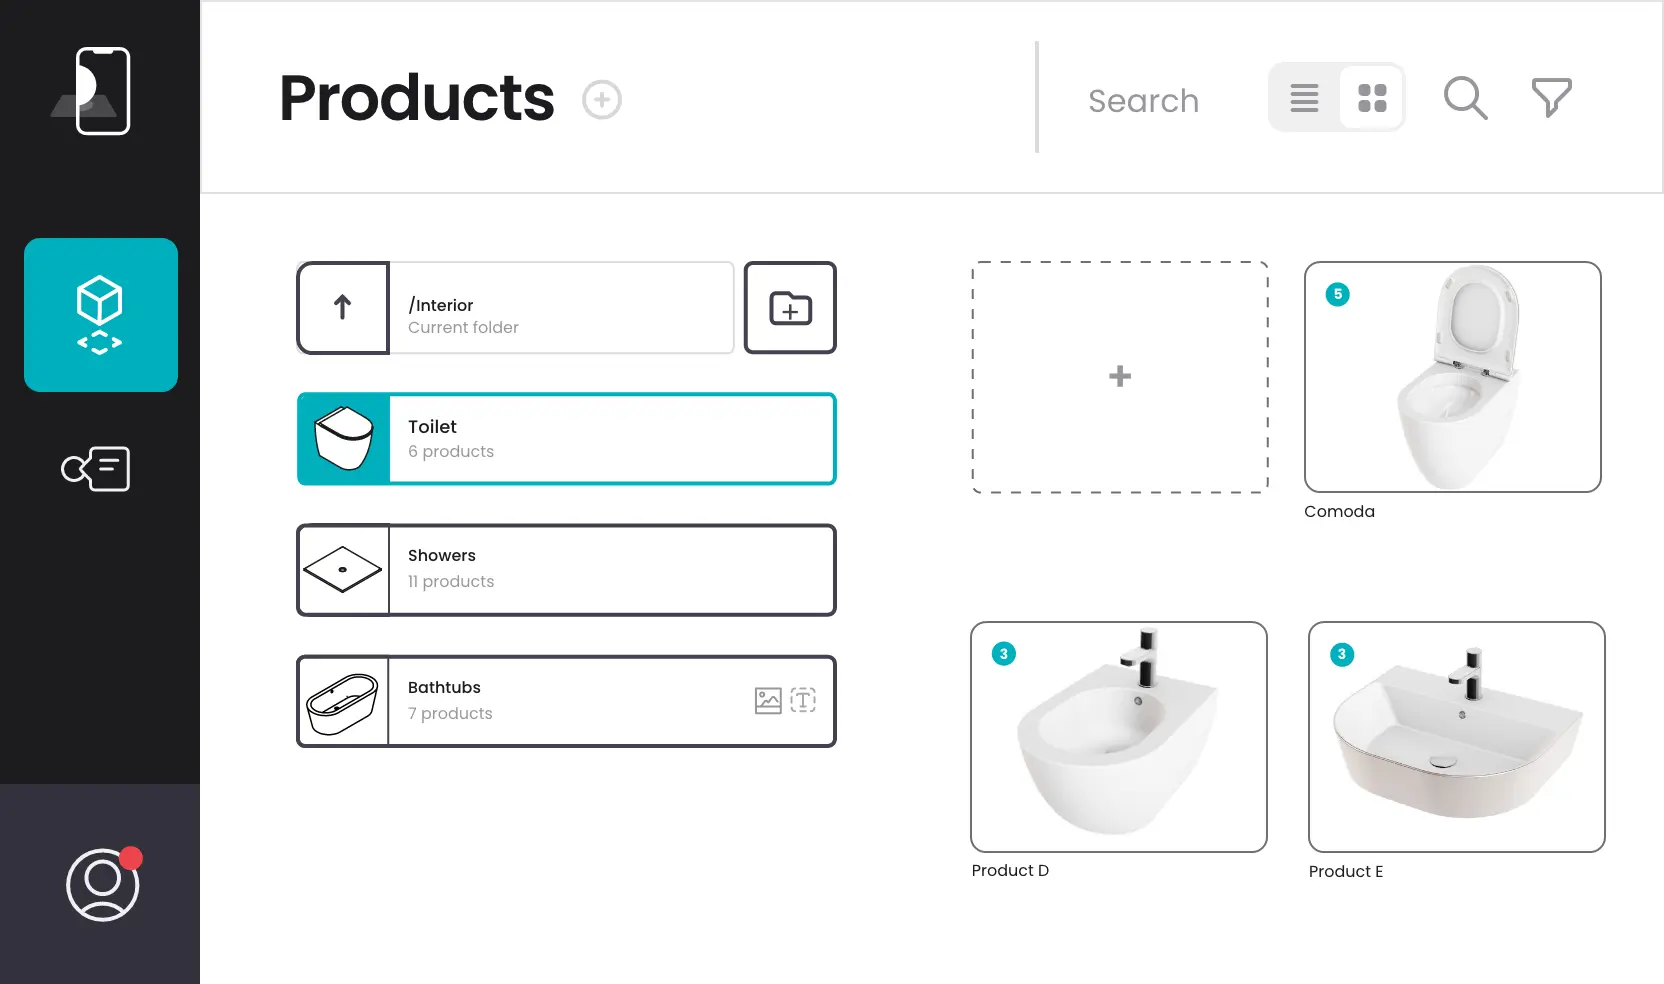Screen dimensions: 1664x984
Task: Open the Showers folder
Action: tap(566, 569)
